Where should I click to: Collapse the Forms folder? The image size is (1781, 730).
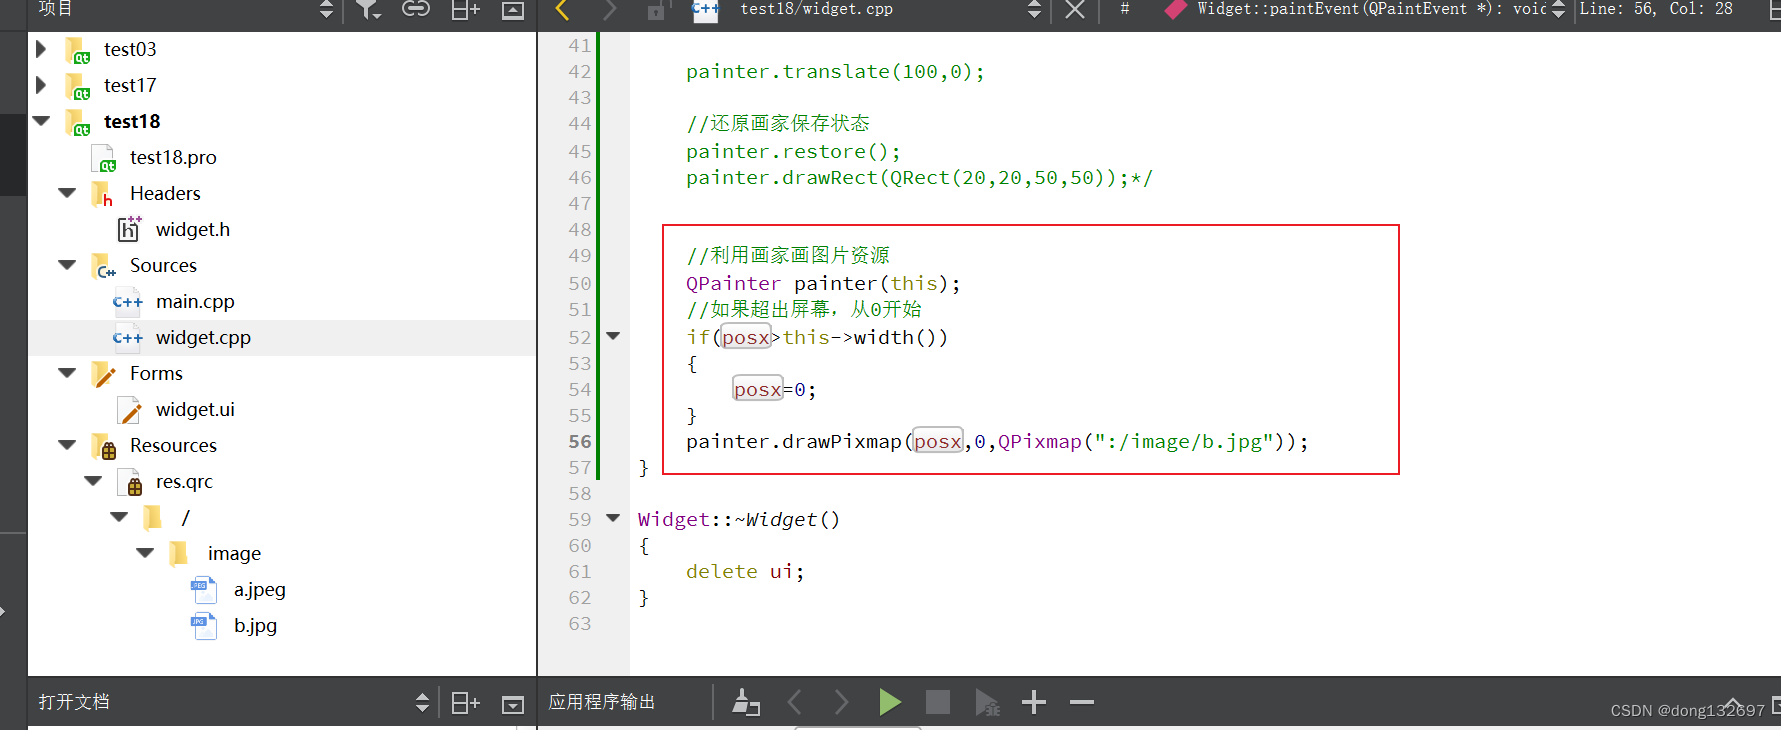click(x=67, y=373)
